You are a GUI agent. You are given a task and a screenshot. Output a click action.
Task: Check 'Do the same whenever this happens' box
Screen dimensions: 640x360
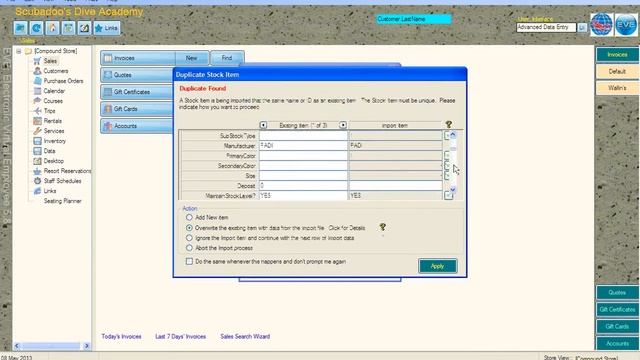(189, 261)
